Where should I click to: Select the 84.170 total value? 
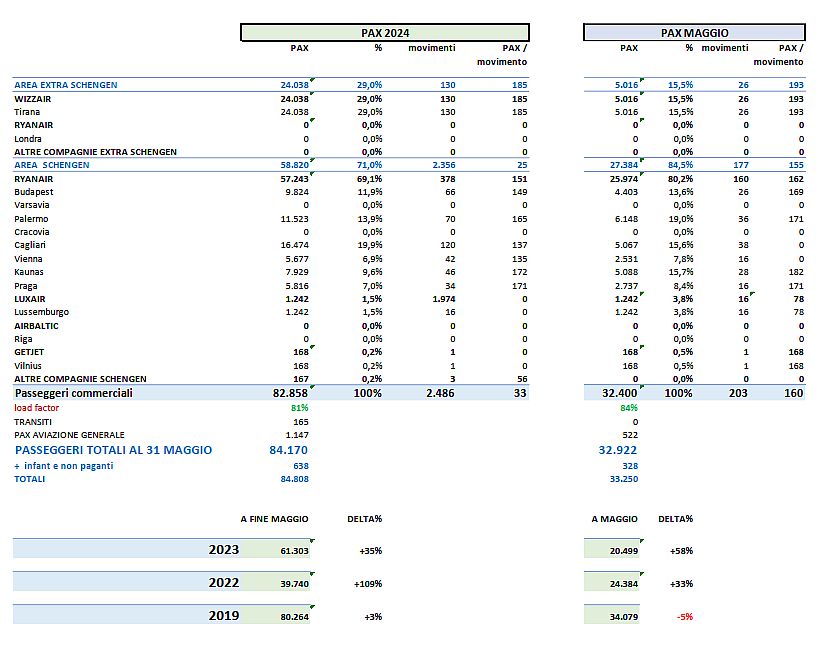(x=288, y=450)
